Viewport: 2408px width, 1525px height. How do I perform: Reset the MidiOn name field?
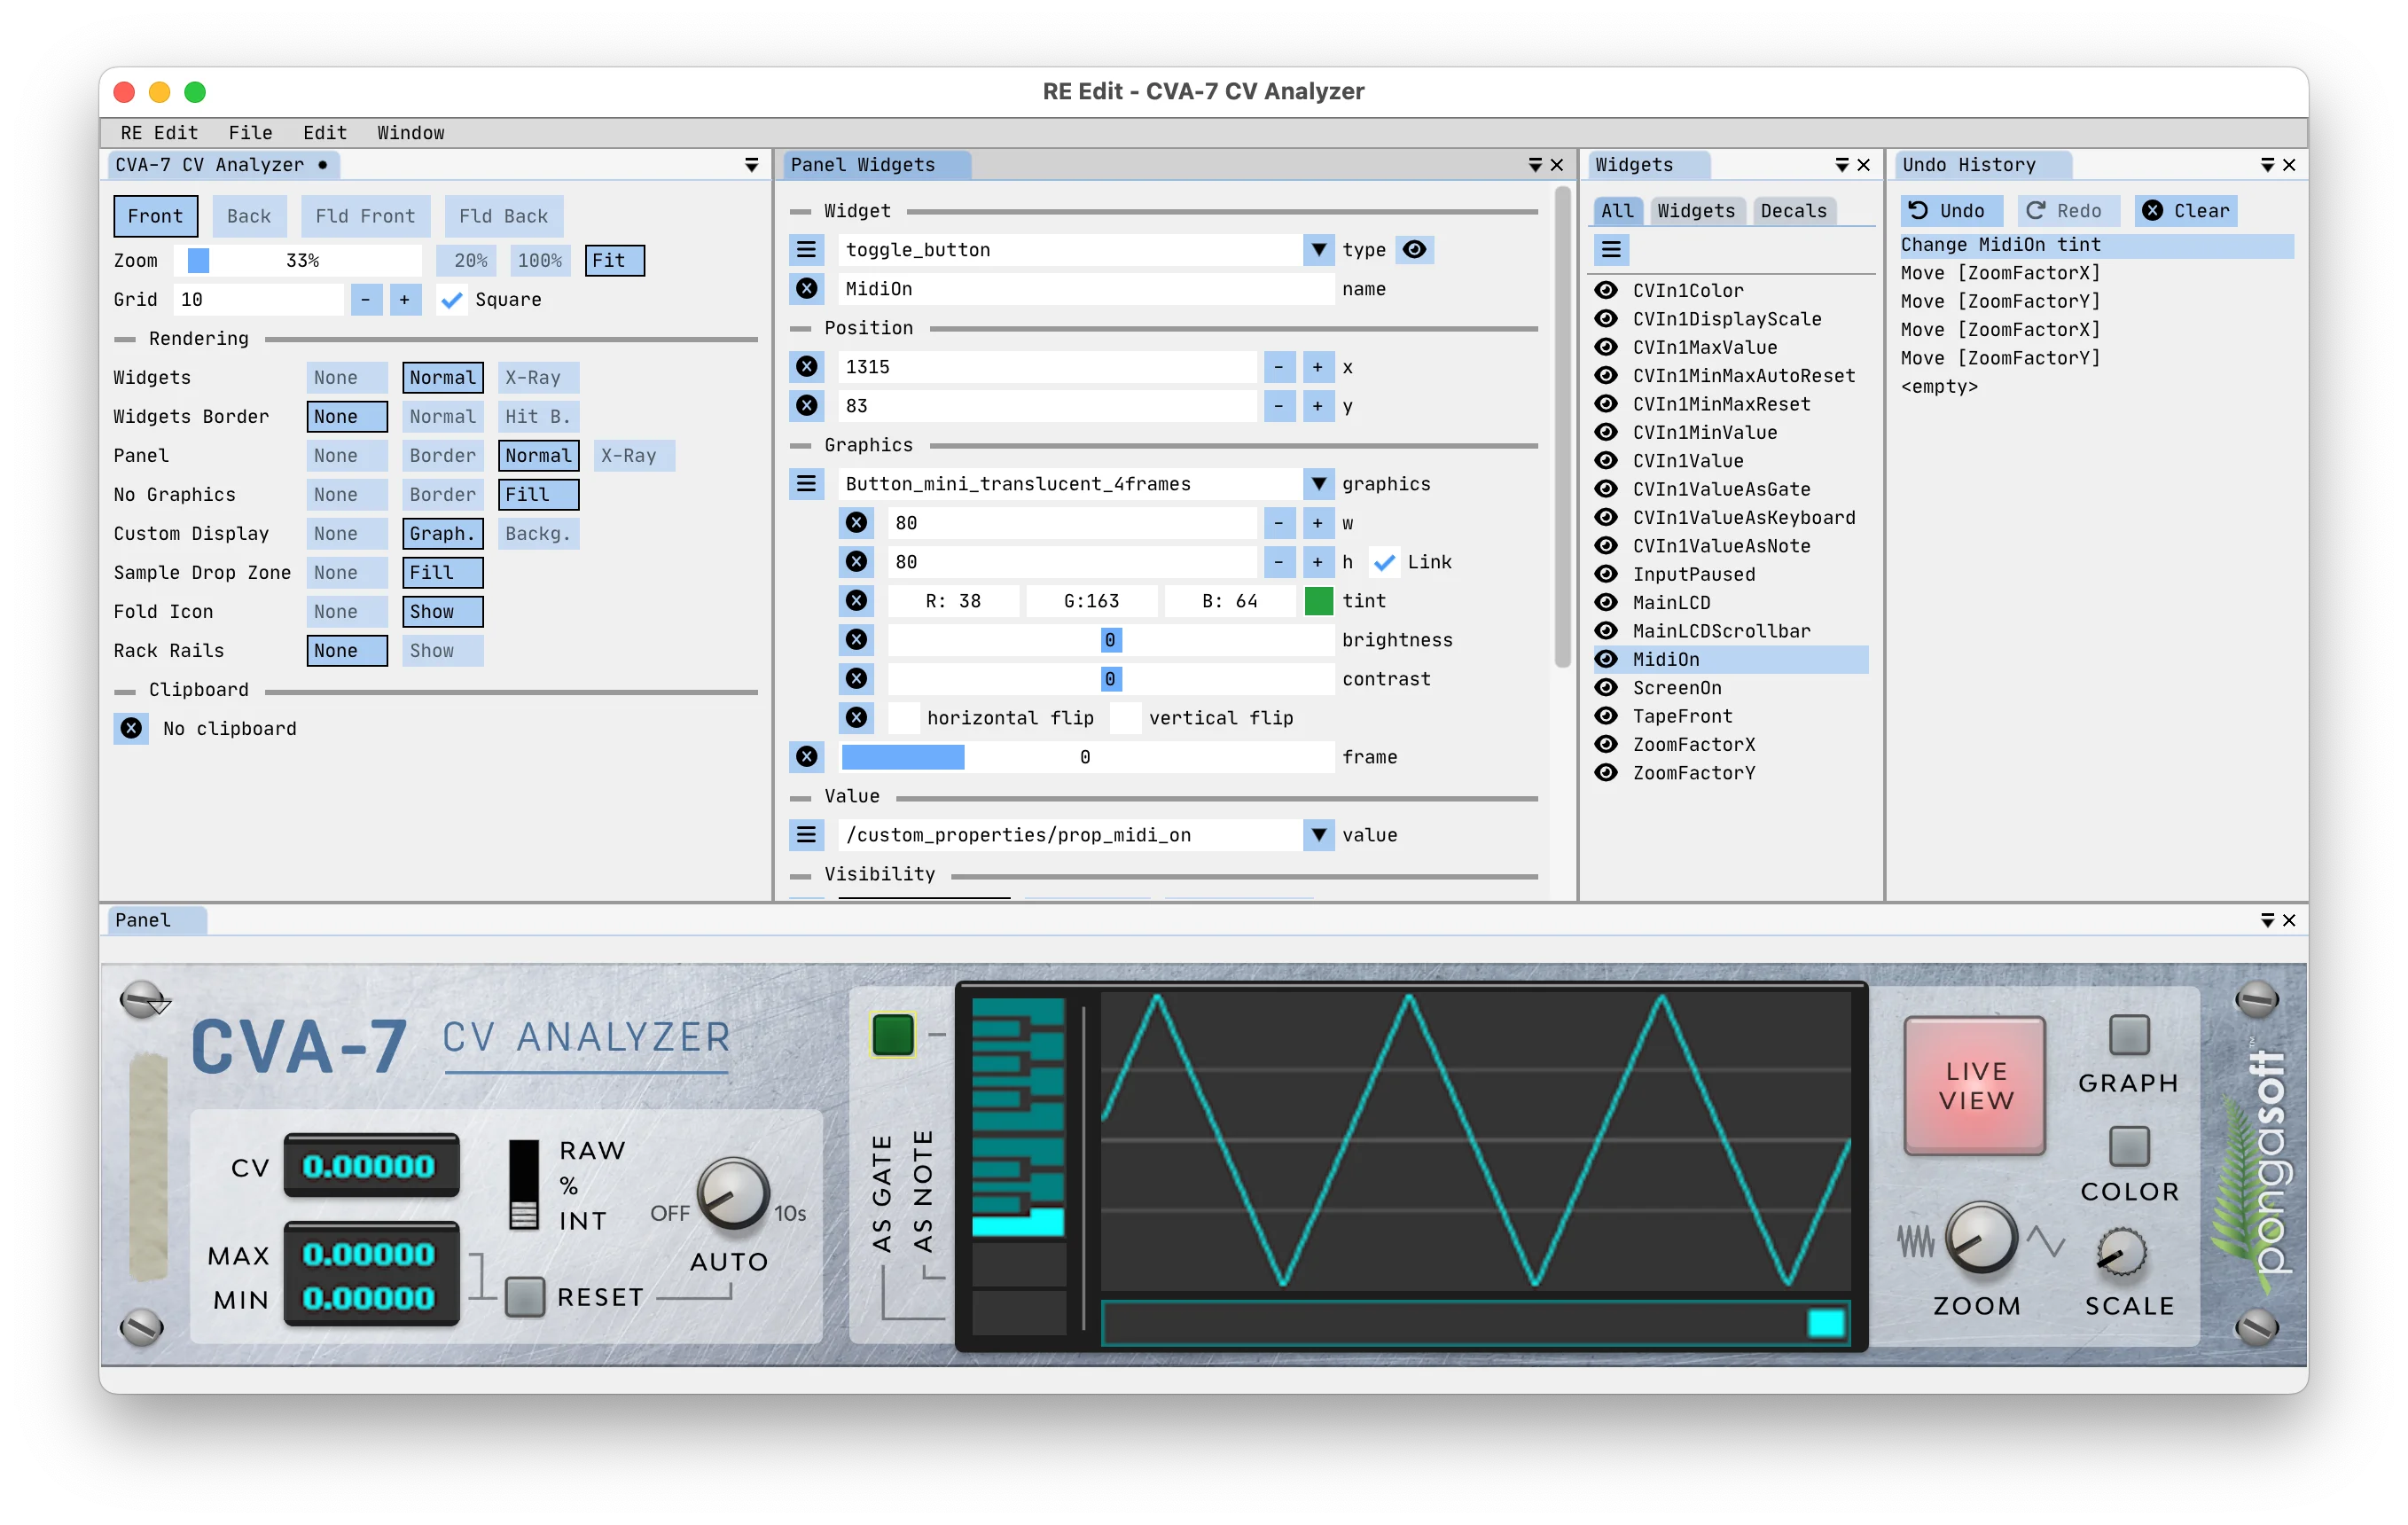point(806,289)
